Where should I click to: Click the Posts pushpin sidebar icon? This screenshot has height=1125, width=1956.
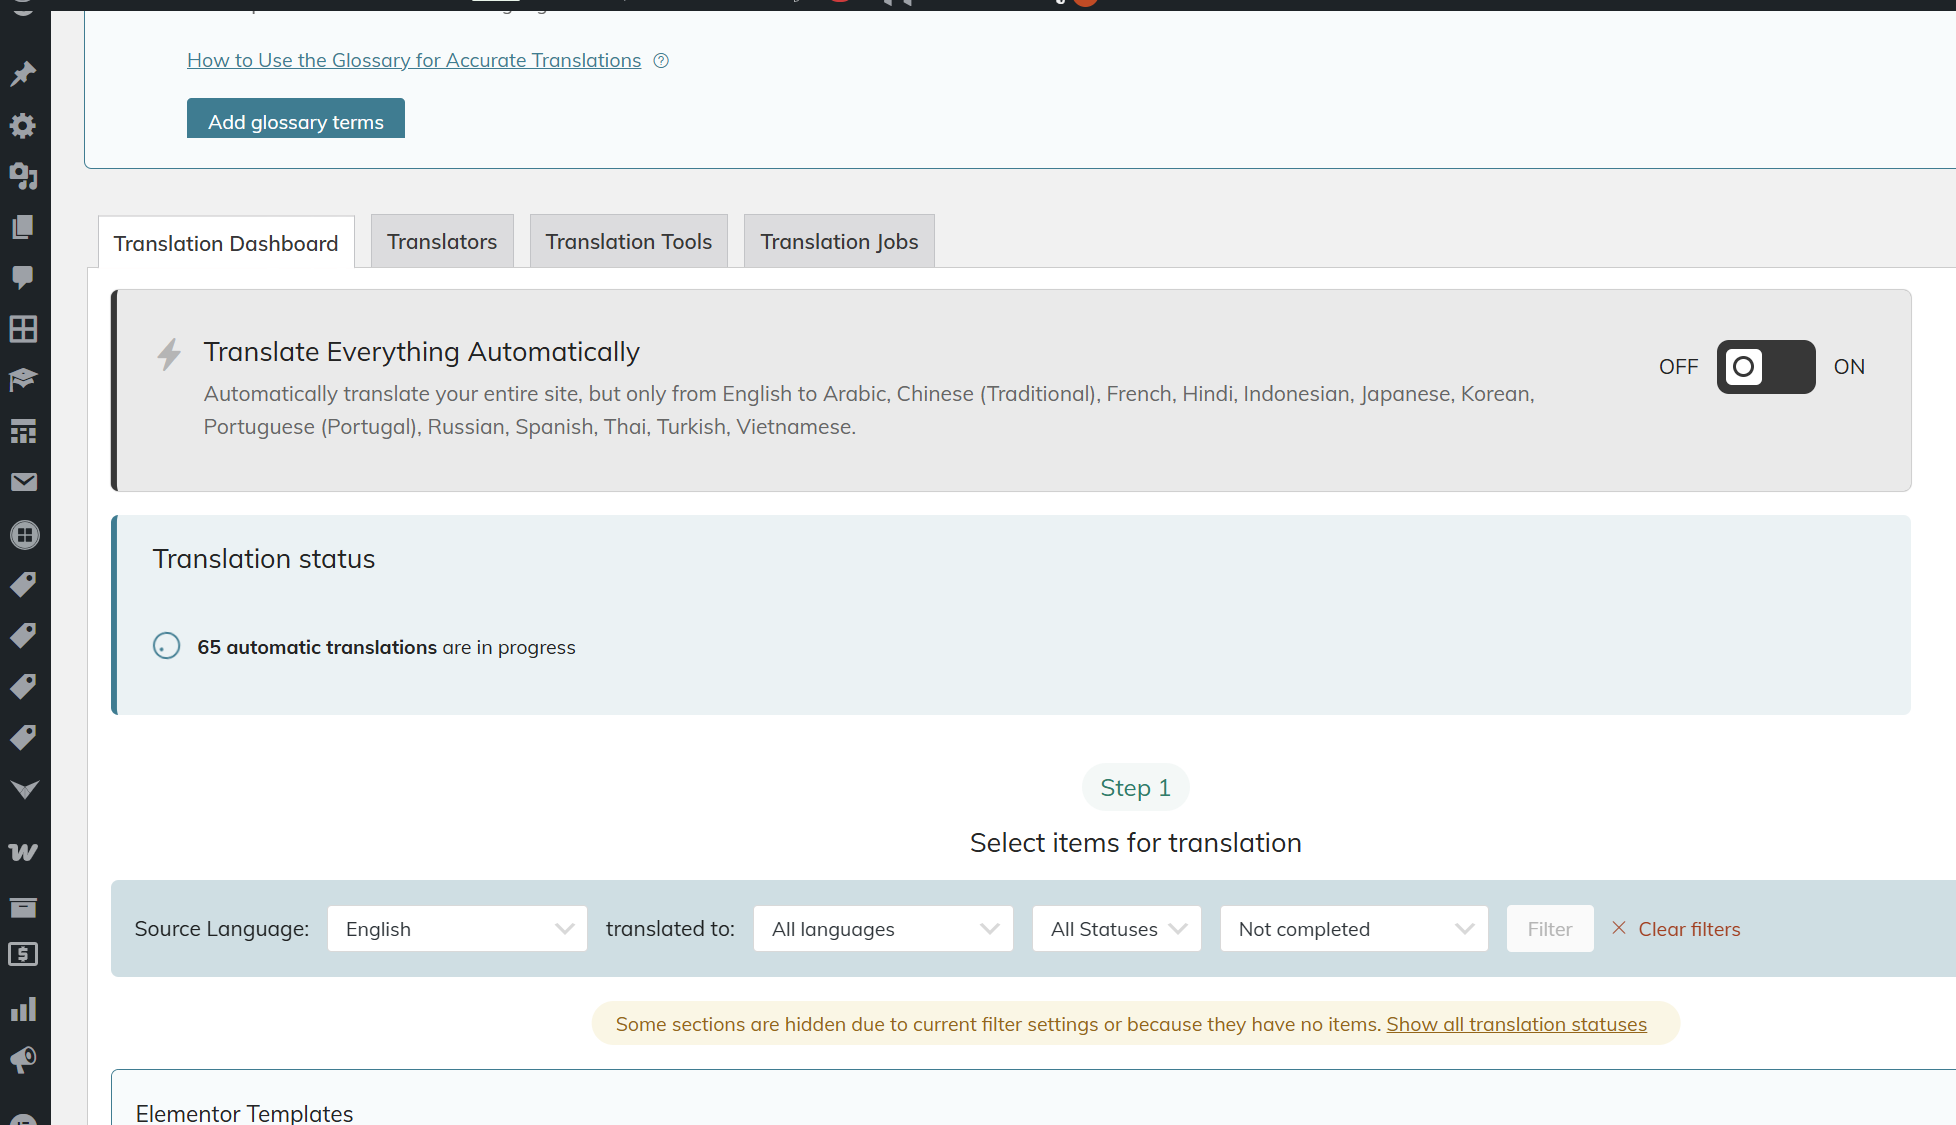[x=23, y=74]
